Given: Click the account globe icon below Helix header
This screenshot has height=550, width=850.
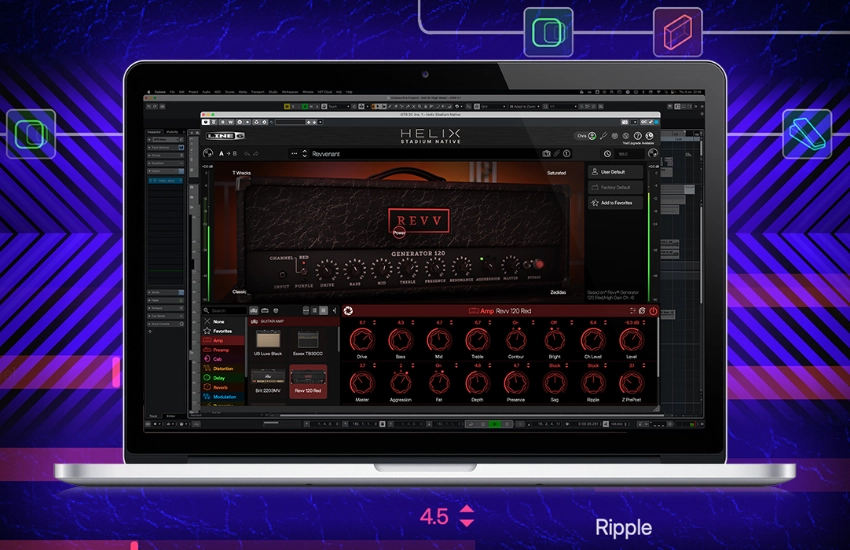Looking at the screenshot, I should [x=649, y=135].
